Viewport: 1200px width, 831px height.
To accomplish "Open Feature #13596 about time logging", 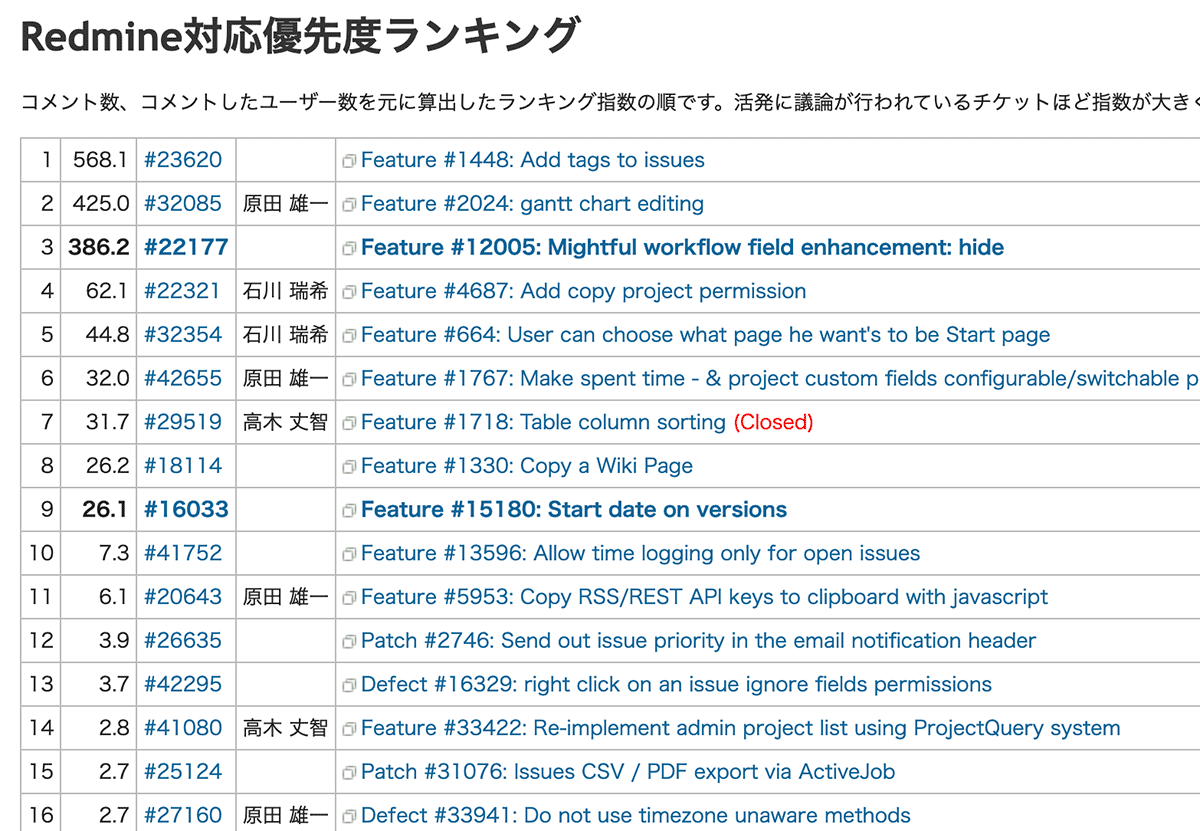I will click(641, 553).
